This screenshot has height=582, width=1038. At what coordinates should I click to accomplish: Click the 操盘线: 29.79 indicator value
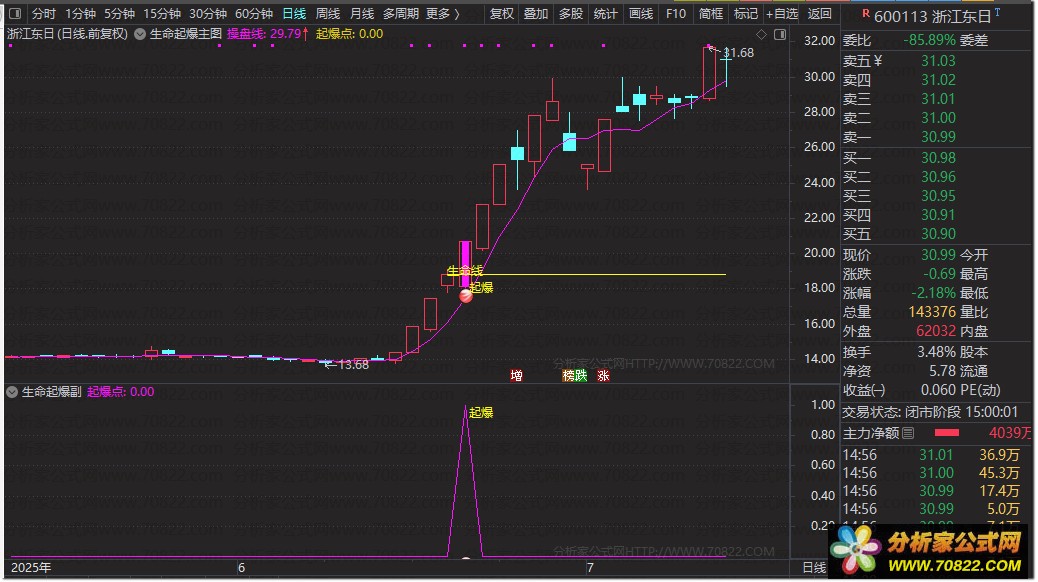267,34
